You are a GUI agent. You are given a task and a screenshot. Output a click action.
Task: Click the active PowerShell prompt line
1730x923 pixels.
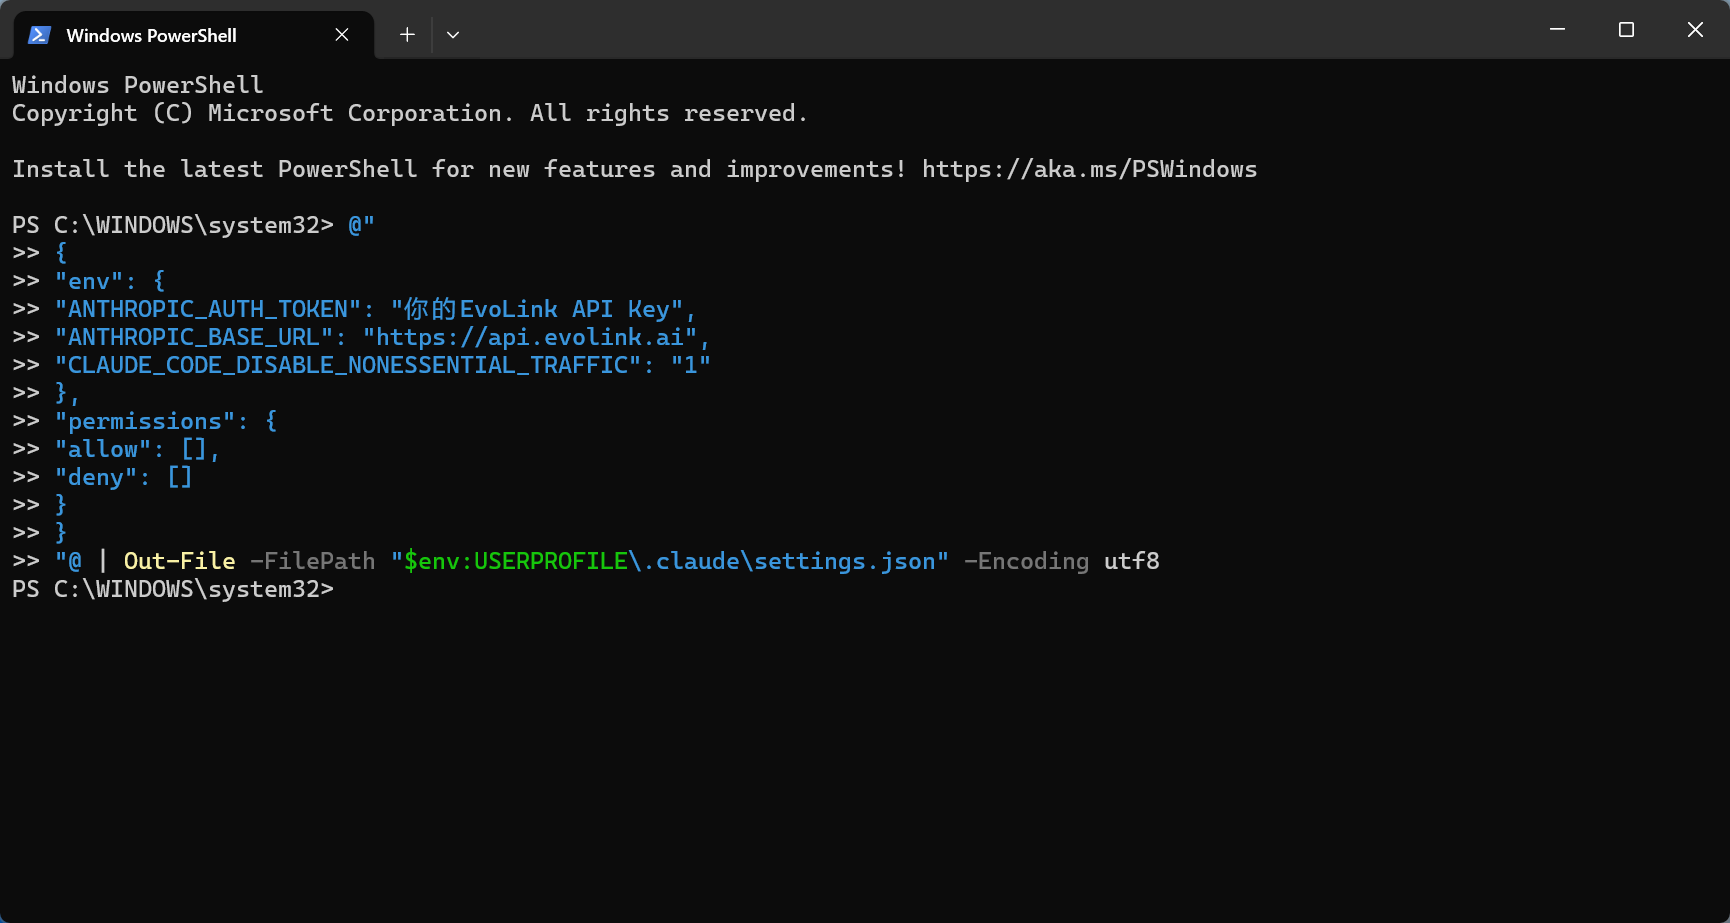pyautogui.click(x=172, y=589)
